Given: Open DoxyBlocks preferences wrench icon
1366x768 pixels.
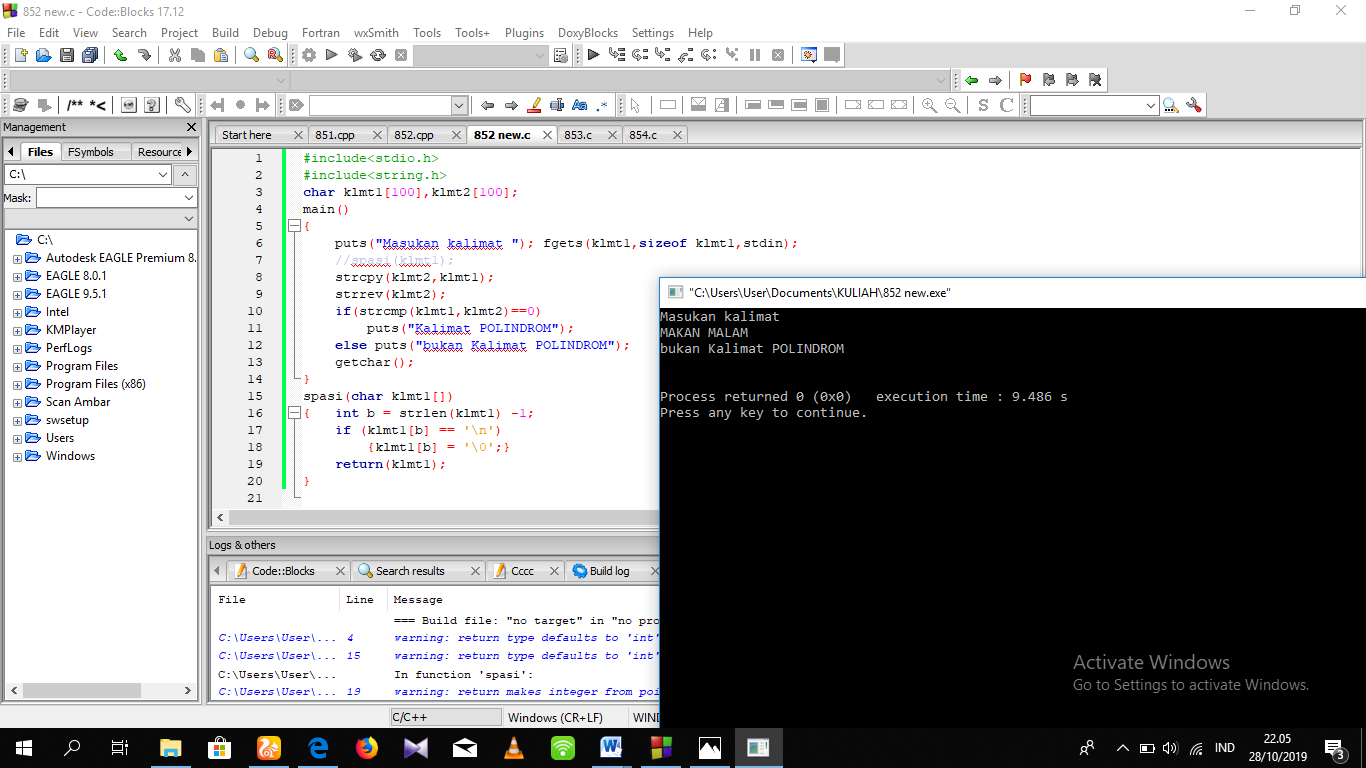Looking at the screenshot, I should click(182, 105).
